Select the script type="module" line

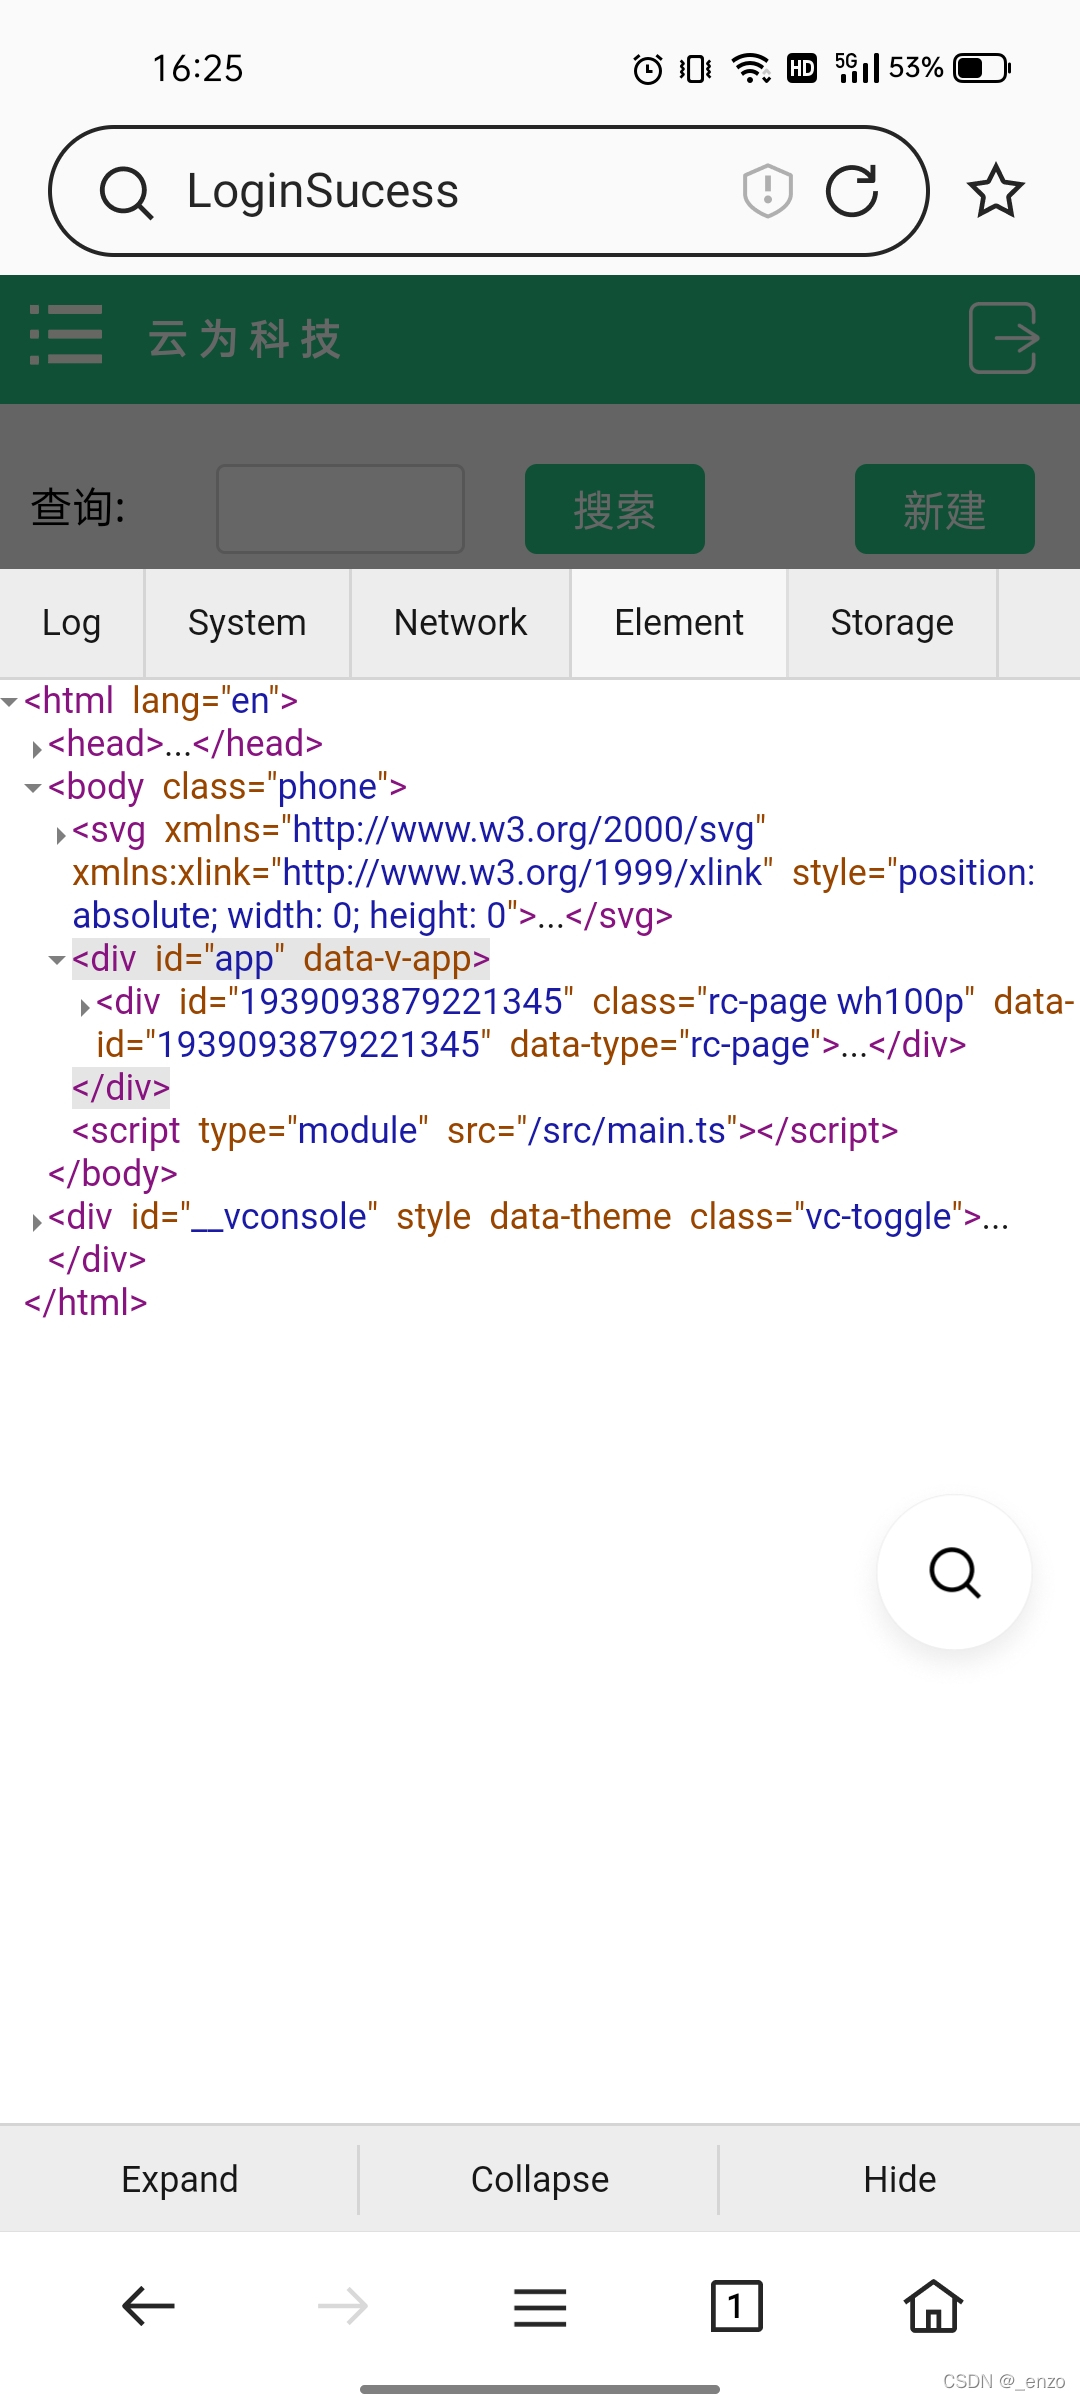pos(485,1131)
